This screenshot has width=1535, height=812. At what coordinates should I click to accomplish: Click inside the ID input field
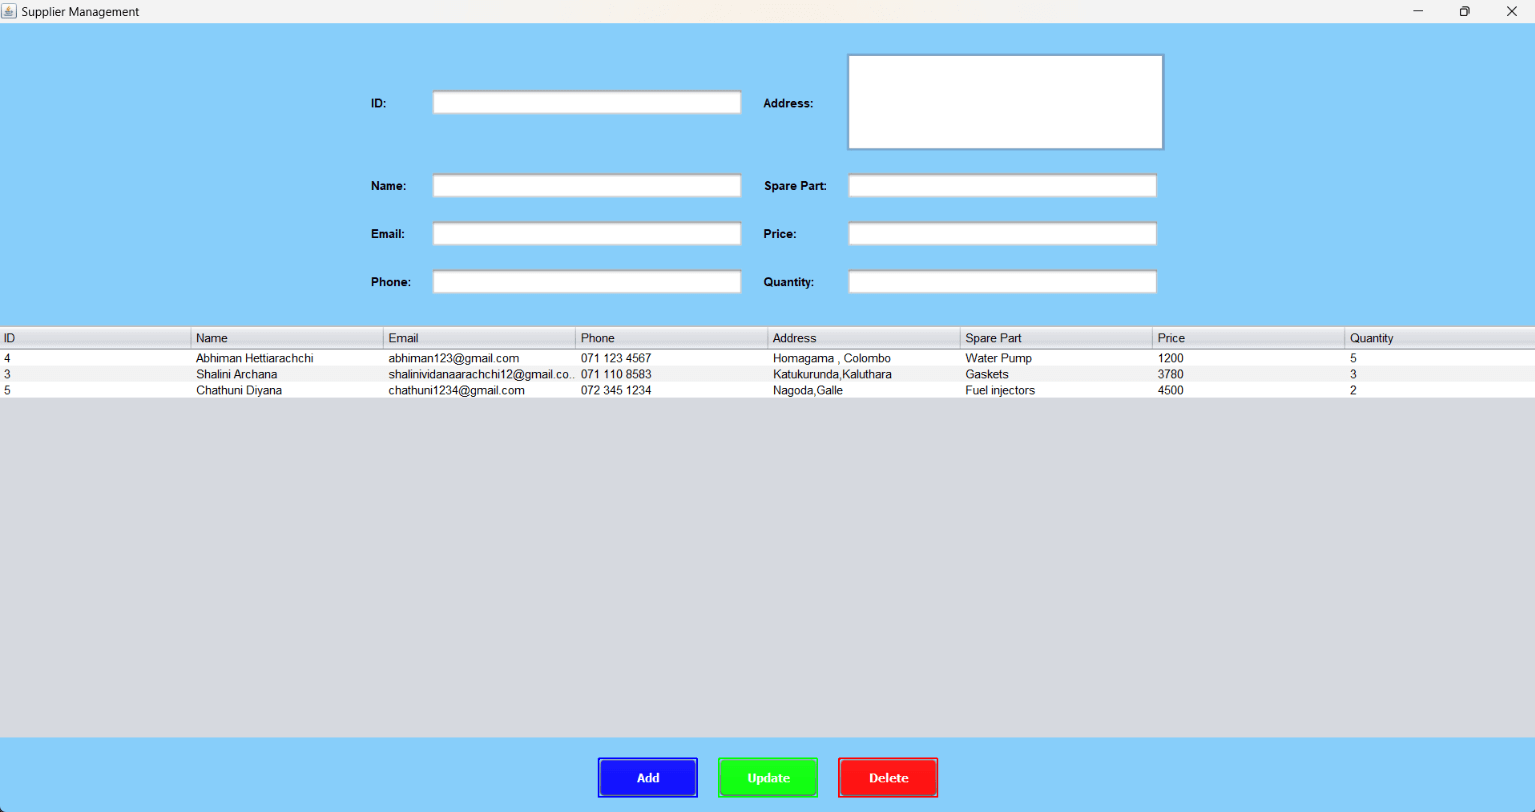(x=586, y=102)
